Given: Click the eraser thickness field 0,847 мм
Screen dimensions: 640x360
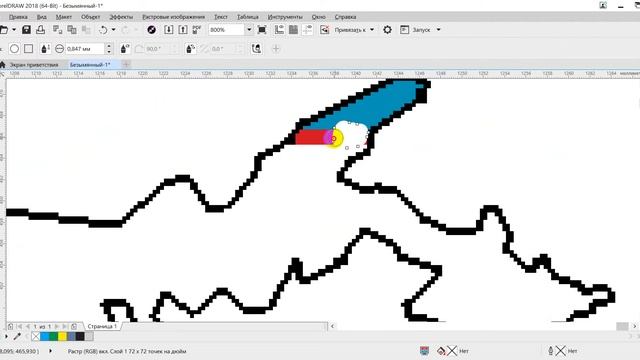Looking at the screenshot, I should 84,49.
